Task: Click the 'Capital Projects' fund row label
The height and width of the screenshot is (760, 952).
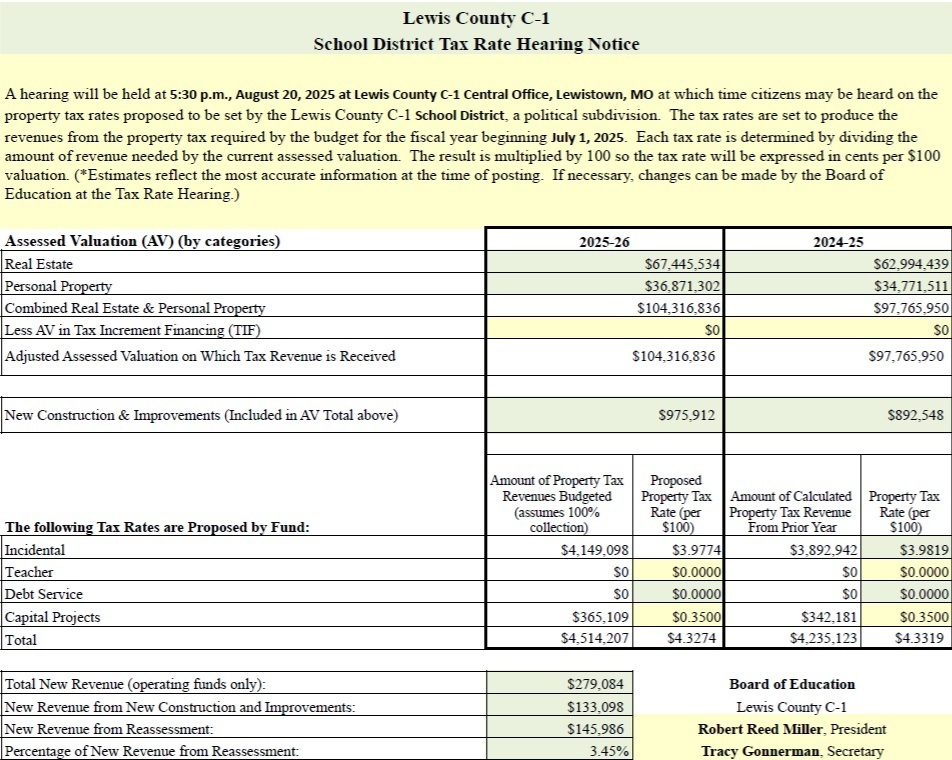Action: point(52,617)
